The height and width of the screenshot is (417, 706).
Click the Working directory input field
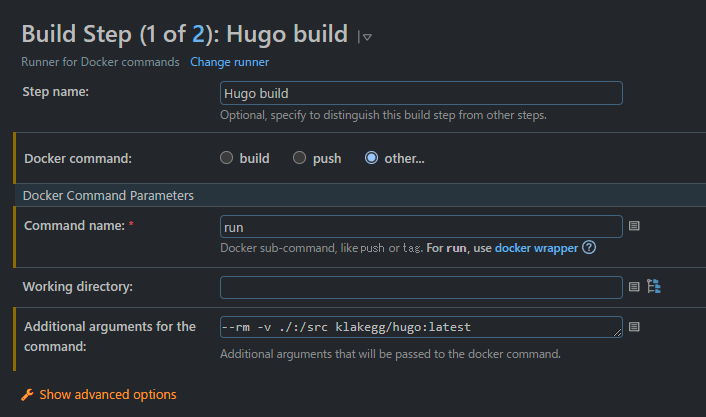pyautogui.click(x=421, y=288)
